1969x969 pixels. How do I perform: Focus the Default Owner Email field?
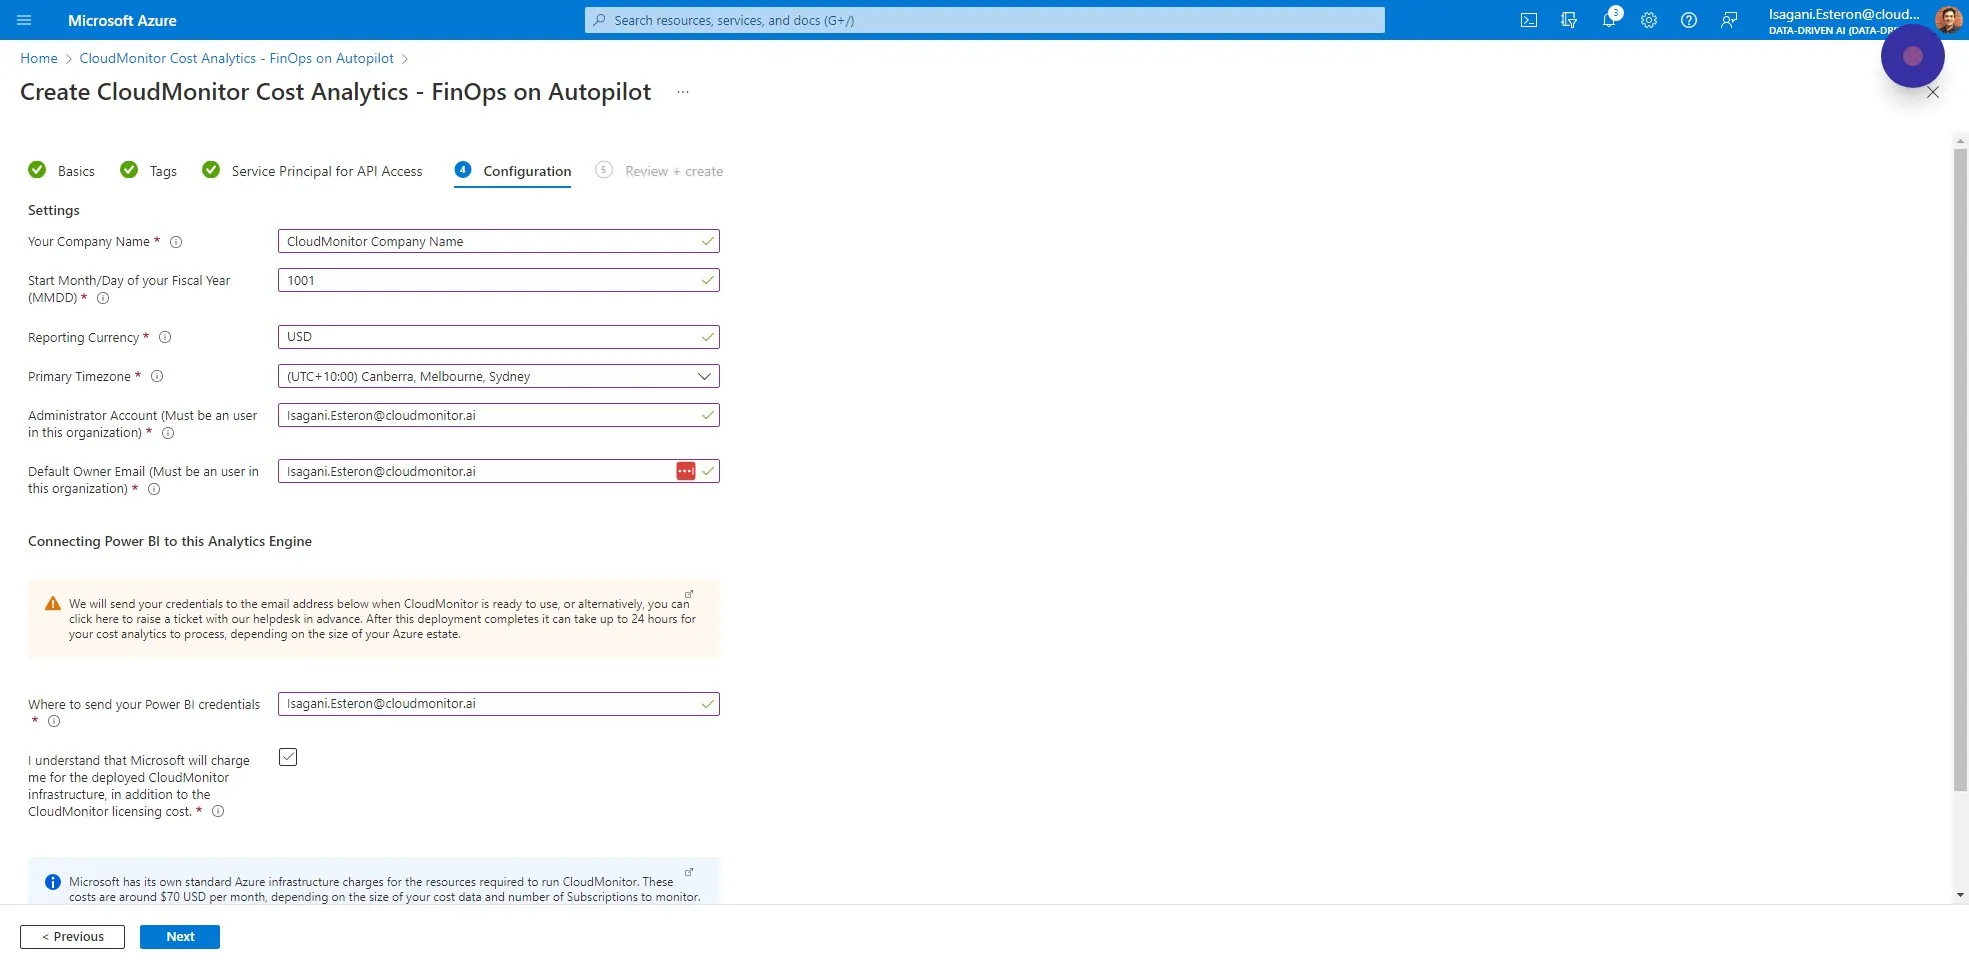[x=498, y=472]
